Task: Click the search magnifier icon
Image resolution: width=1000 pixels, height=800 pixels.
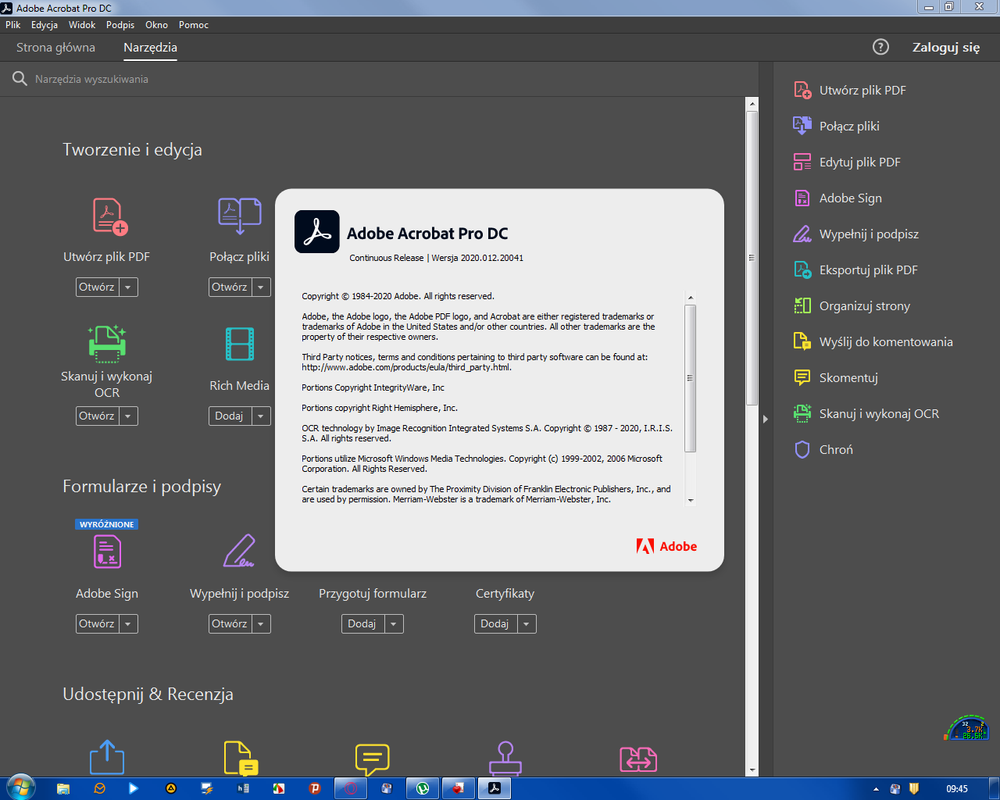Action: click(20, 78)
